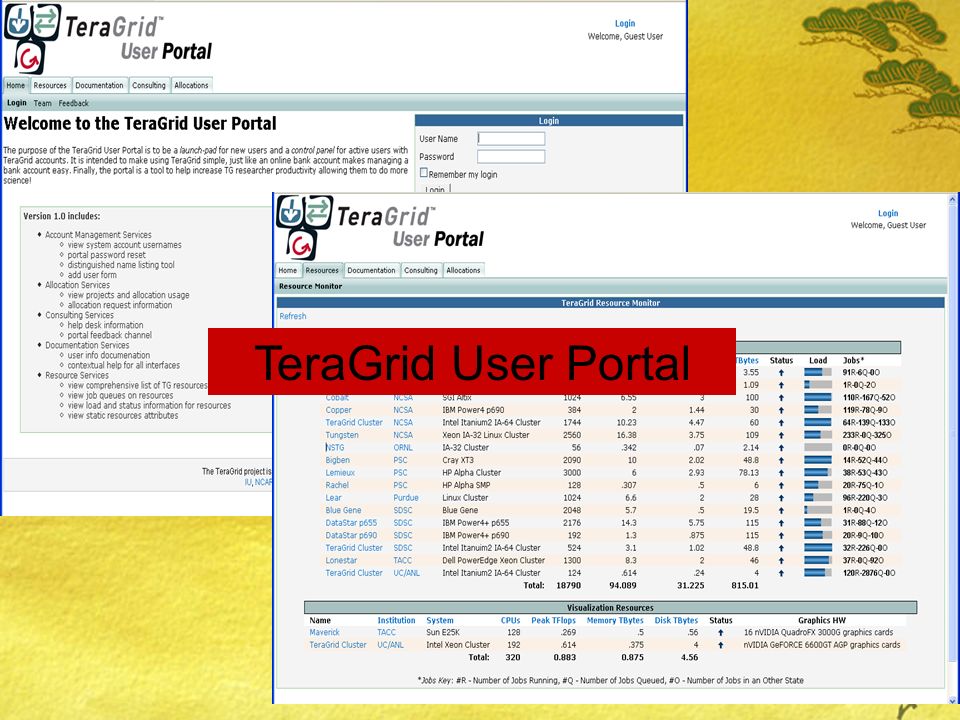Click the status arrow in the Lear row
The image size is (960, 720).
pyautogui.click(x=781, y=498)
